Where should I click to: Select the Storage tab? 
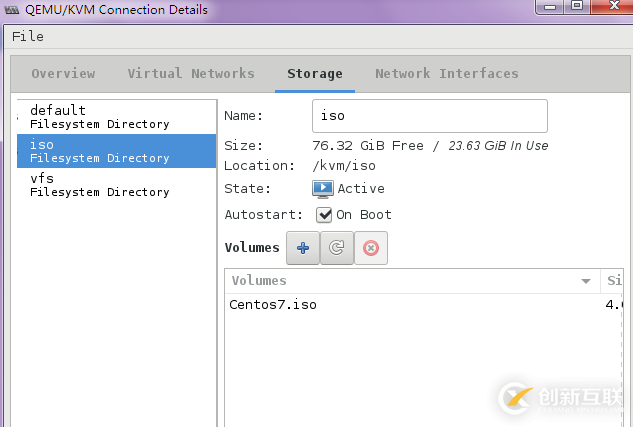315,73
